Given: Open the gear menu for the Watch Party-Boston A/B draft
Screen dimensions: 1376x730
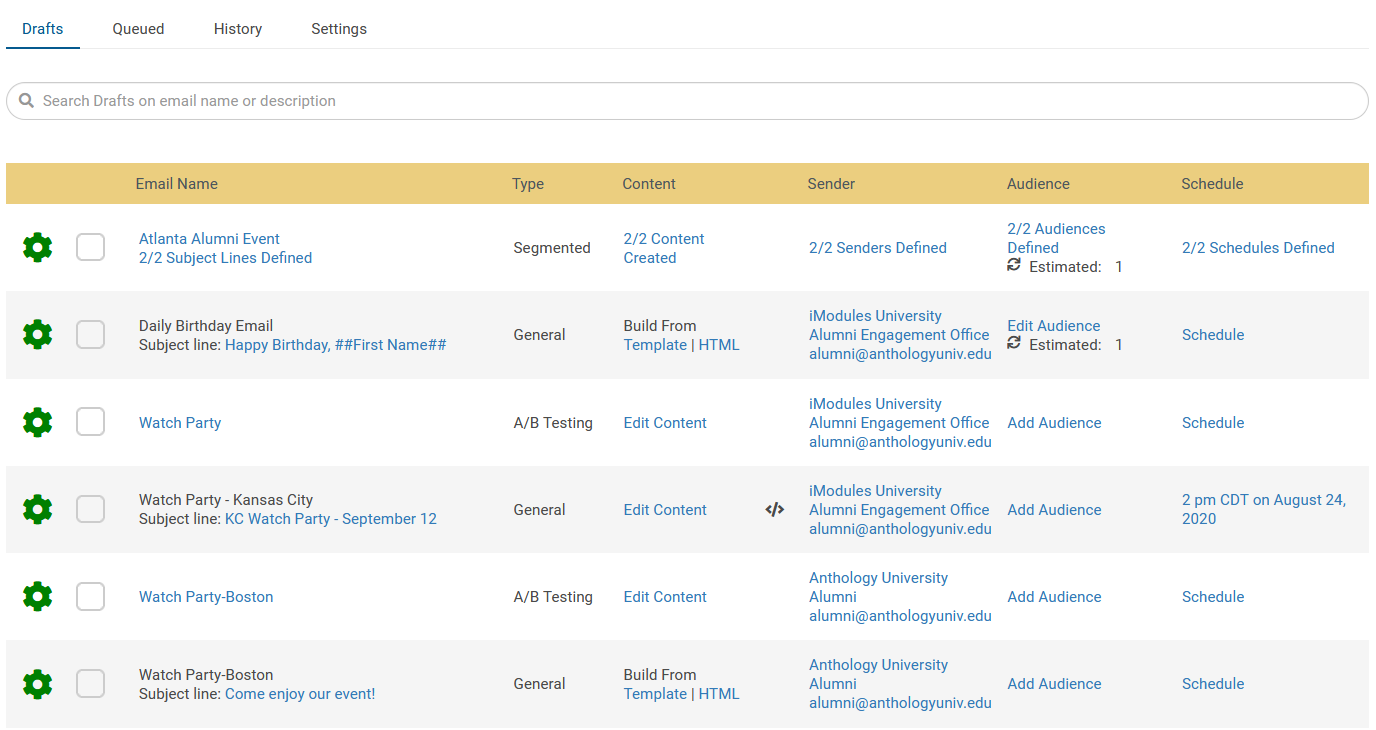Looking at the screenshot, I should (x=37, y=596).
